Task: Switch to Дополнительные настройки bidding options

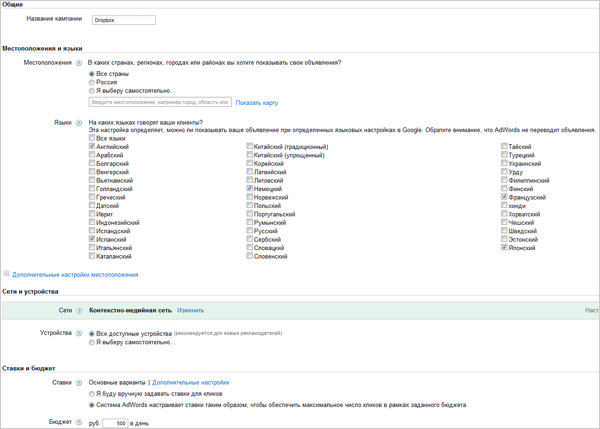Action: 191,383
